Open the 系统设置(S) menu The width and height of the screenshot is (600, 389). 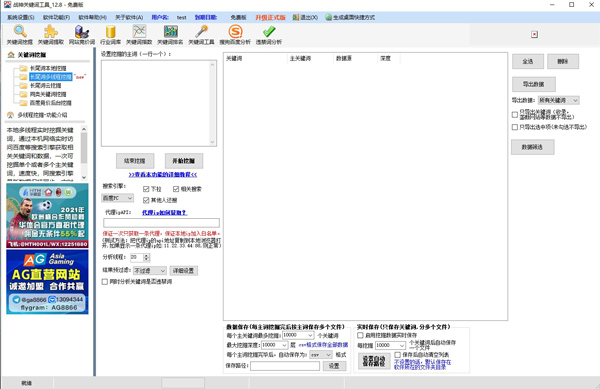click(x=20, y=17)
